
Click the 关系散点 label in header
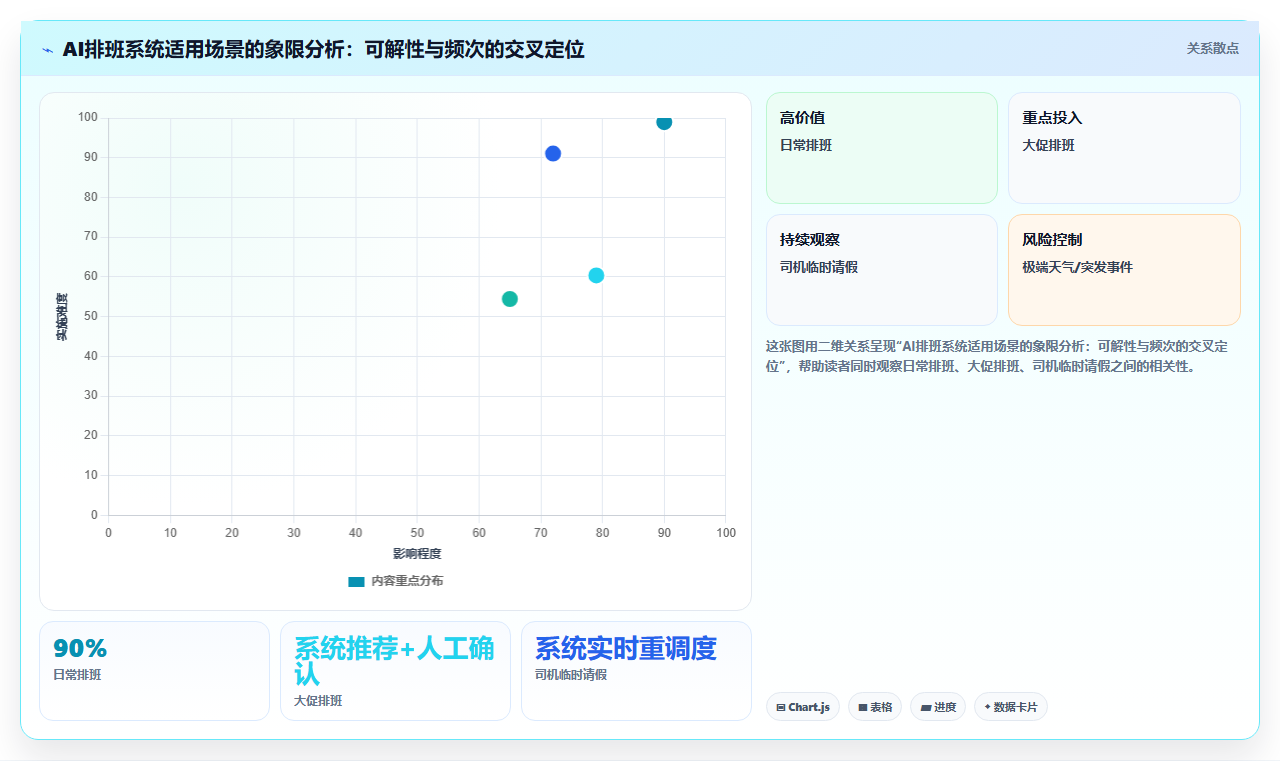(1213, 48)
